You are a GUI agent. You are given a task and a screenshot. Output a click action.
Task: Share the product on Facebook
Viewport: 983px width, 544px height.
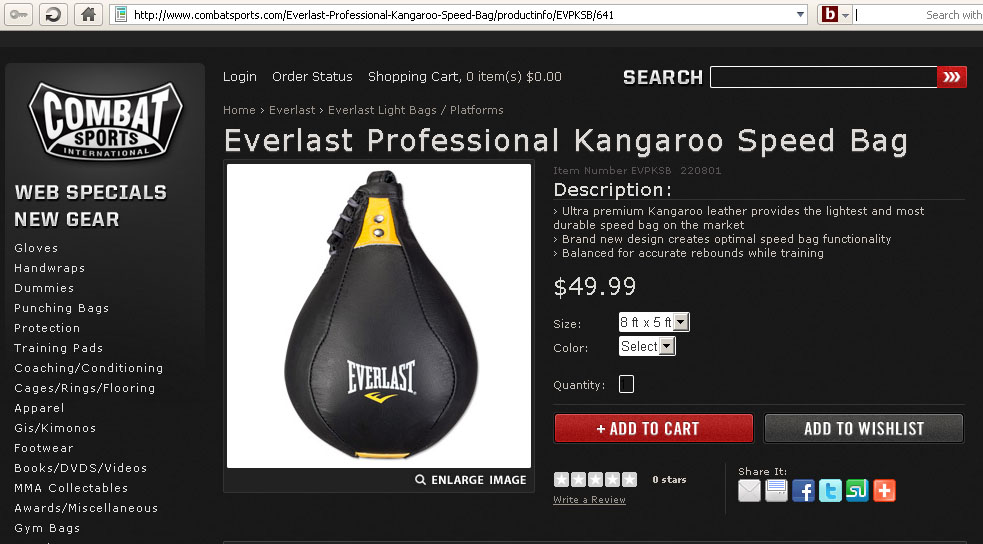pos(803,490)
